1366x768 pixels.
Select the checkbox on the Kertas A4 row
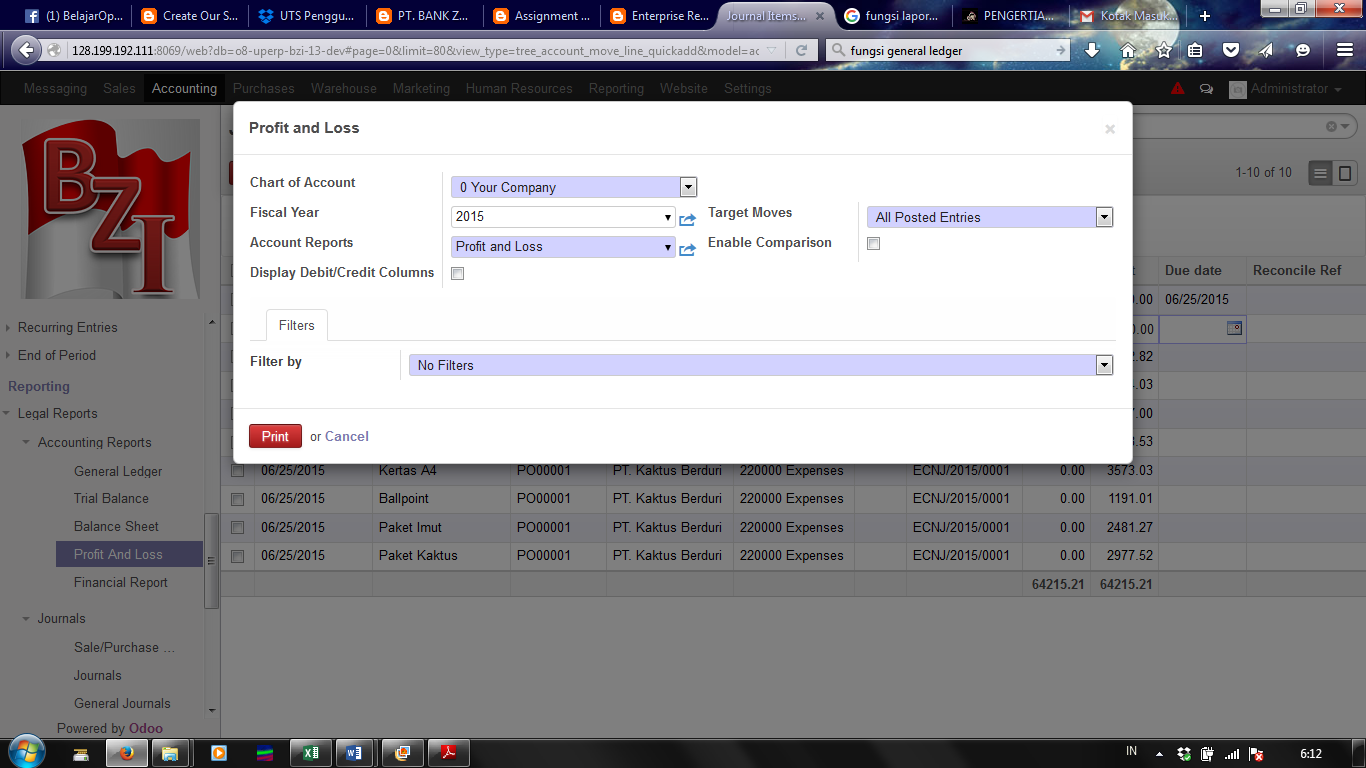coord(237,470)
